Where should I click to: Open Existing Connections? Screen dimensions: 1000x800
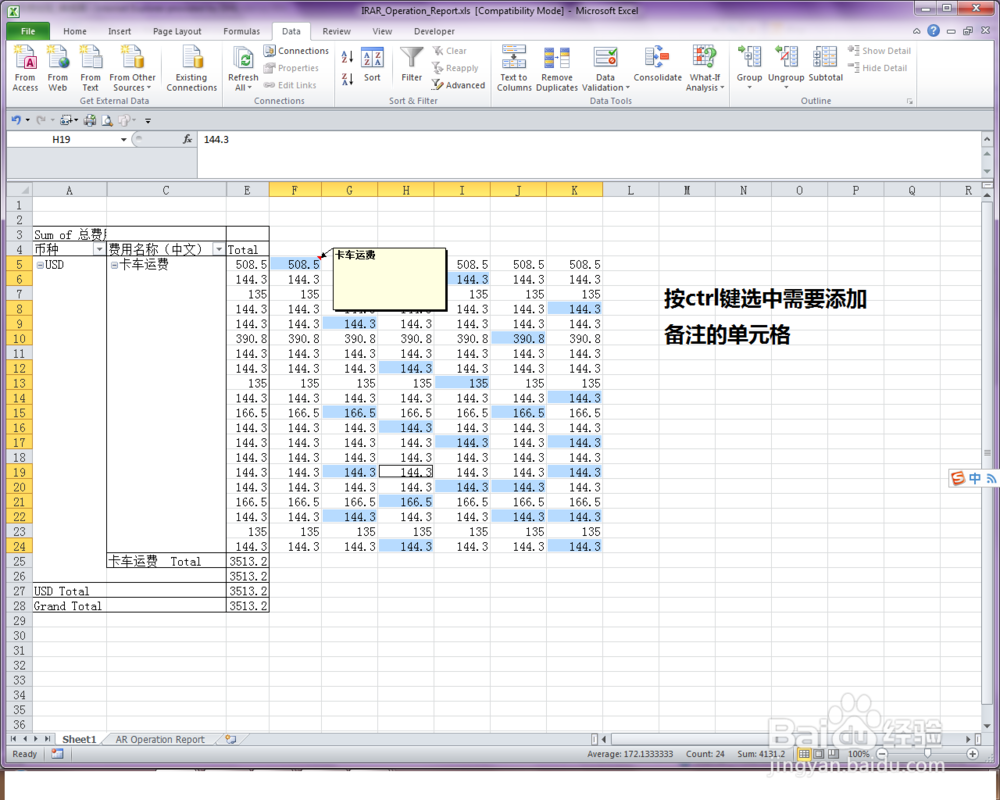(192, 68)
